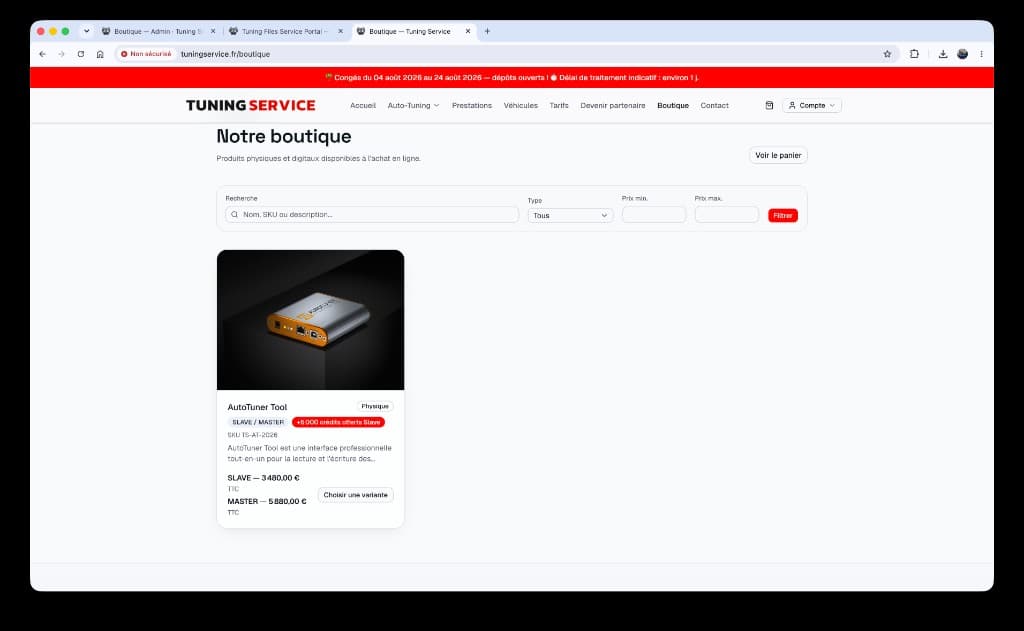
Task: Focus the Recherche search field
Action: click(x=372, y=214)
